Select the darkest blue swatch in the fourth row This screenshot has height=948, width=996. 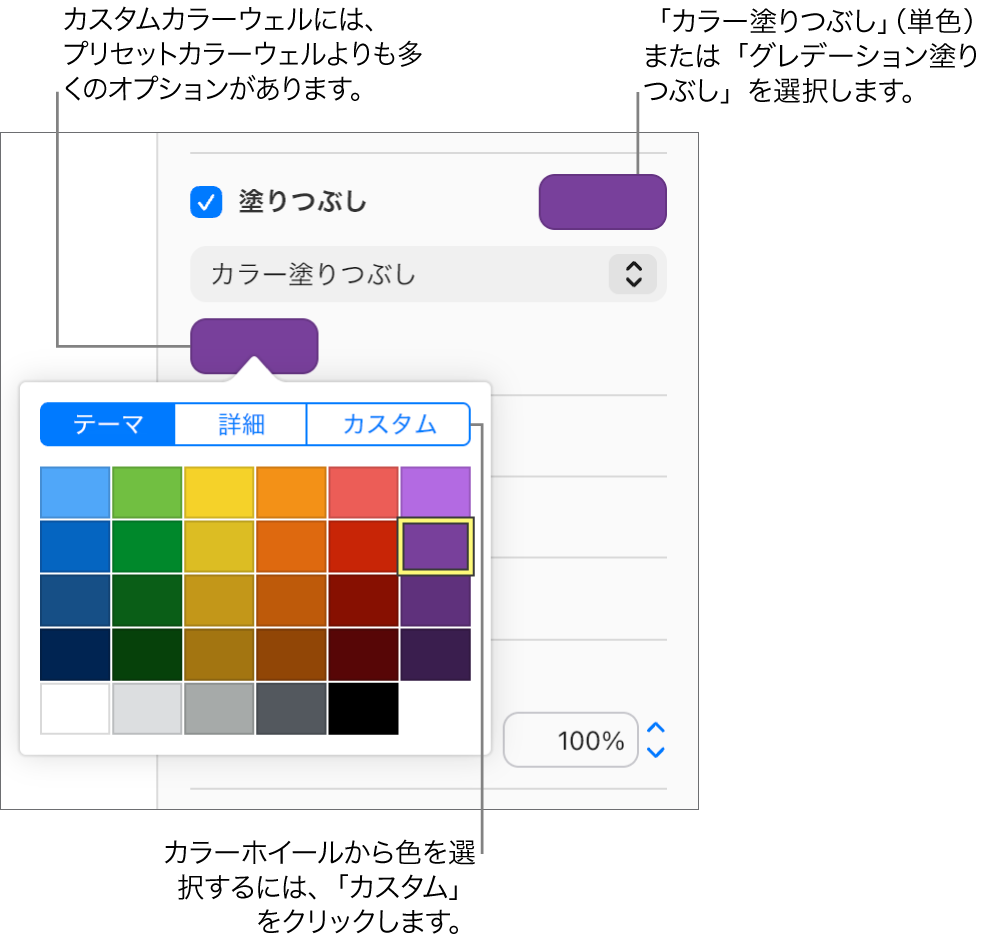[x=74, y=654]
